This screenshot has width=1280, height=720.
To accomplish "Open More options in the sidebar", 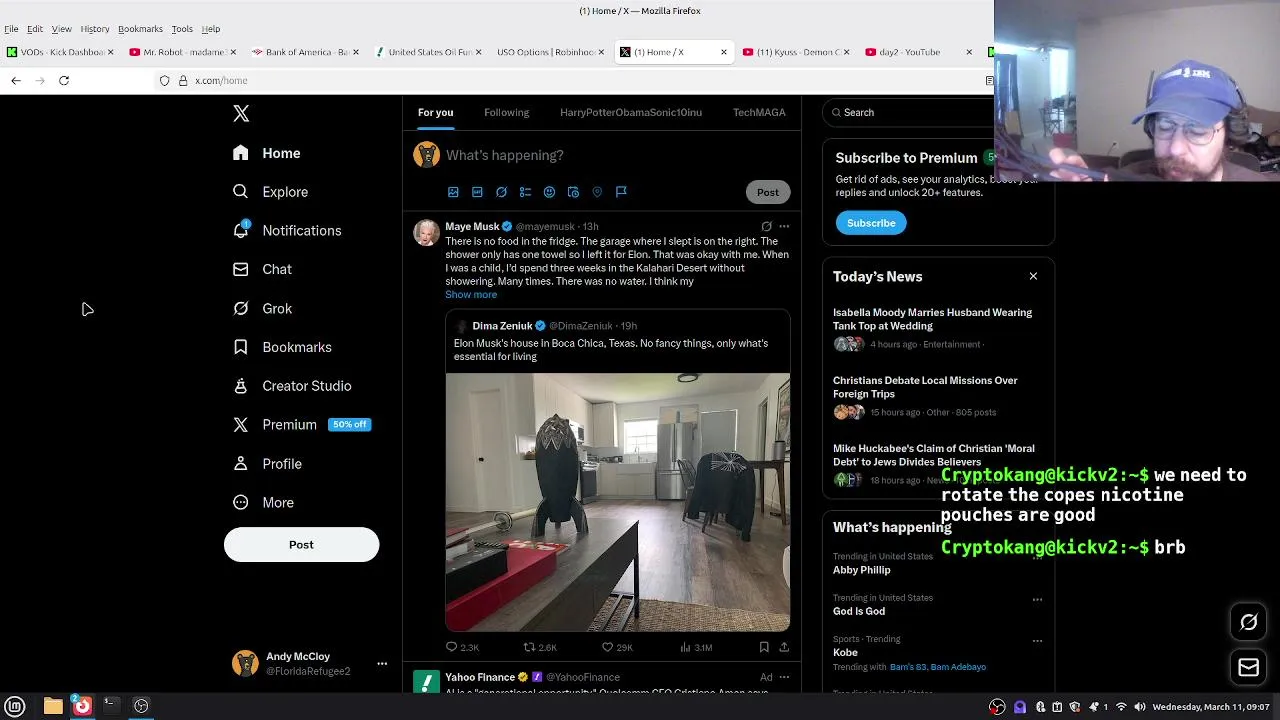I will point(264,503).
